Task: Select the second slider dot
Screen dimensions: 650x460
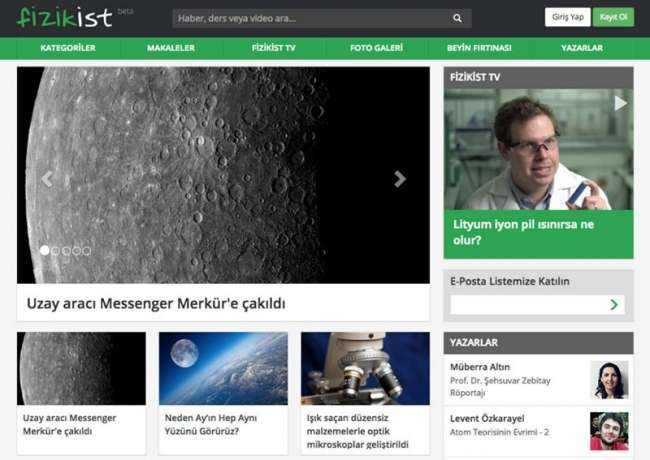Action: tap(56, 251)
